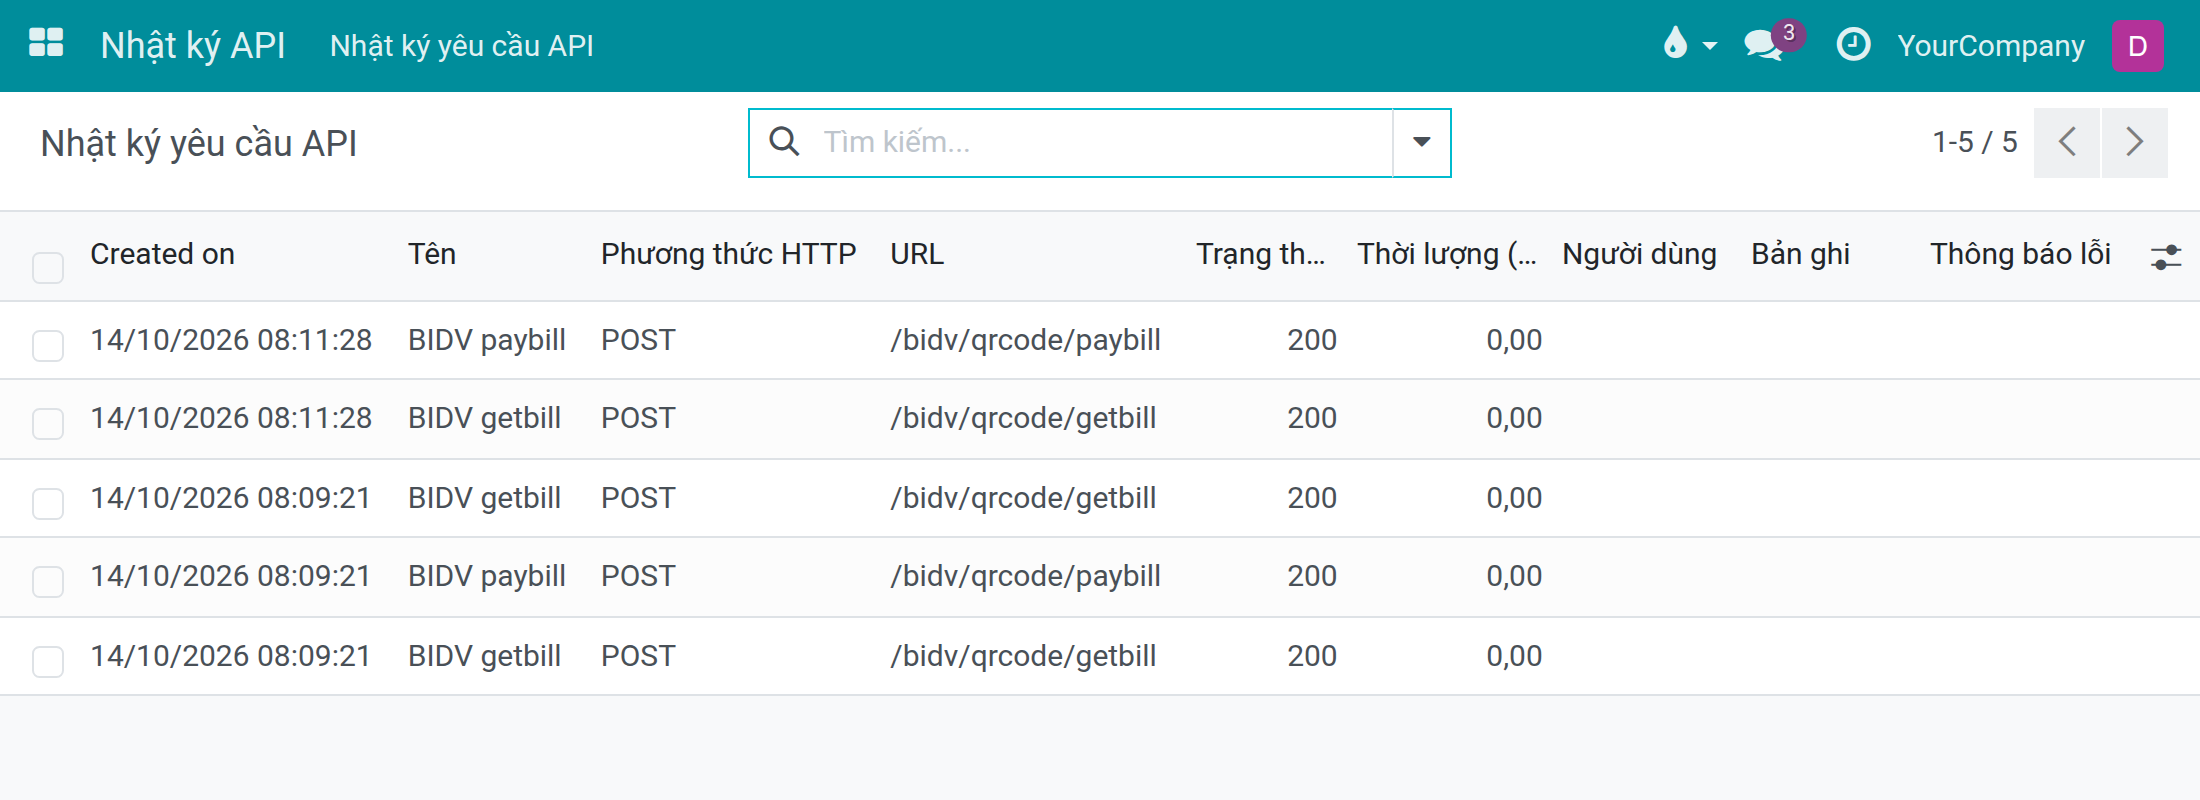Open the activities clock icon
2200x800 pixels.
[1853, 45]
